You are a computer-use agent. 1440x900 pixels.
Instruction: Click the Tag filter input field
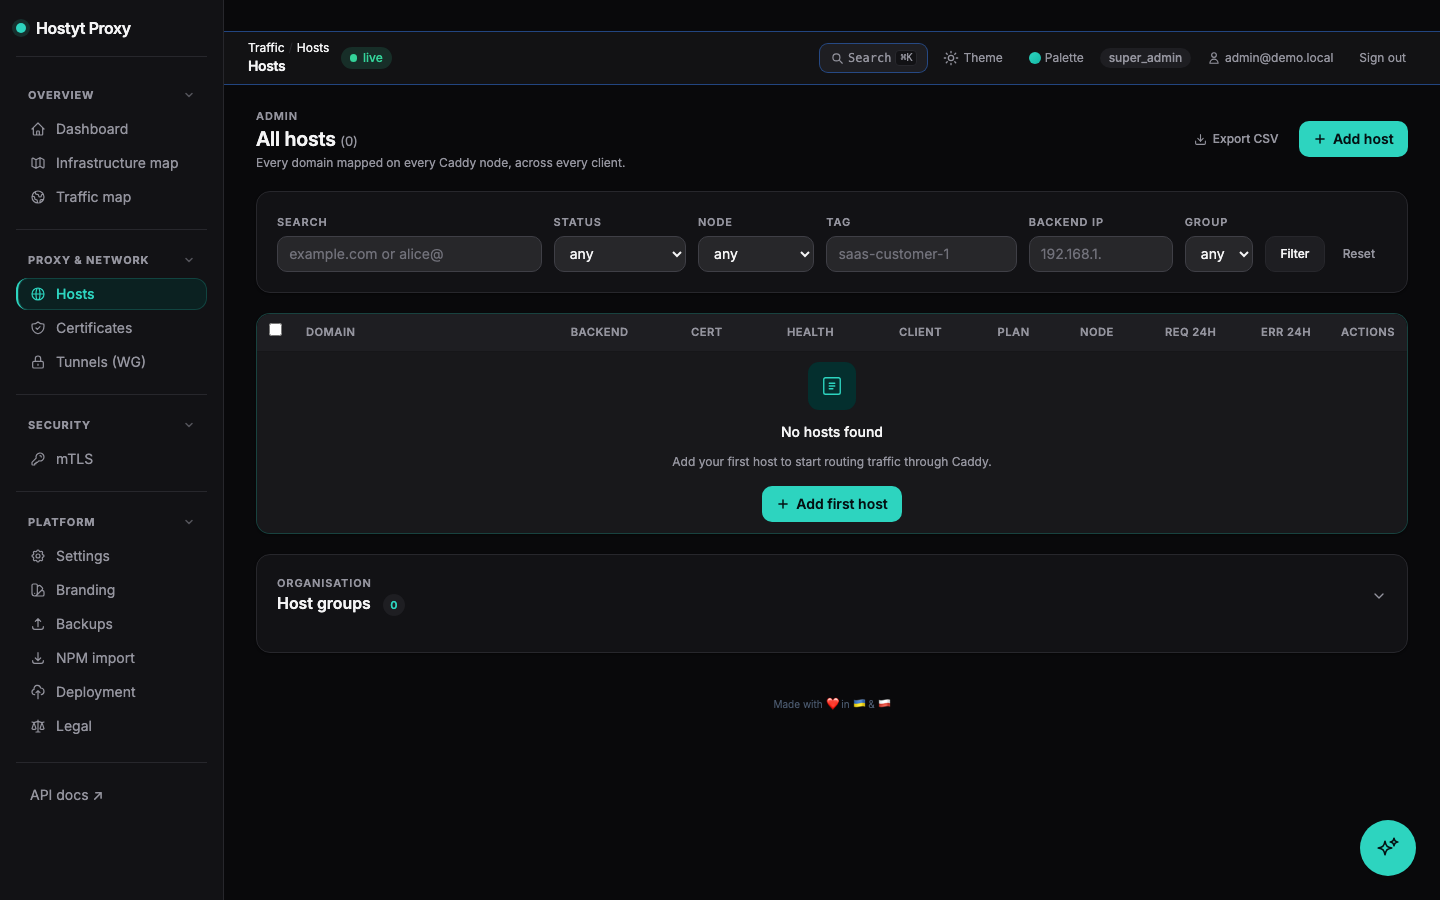tap(921, 254)
